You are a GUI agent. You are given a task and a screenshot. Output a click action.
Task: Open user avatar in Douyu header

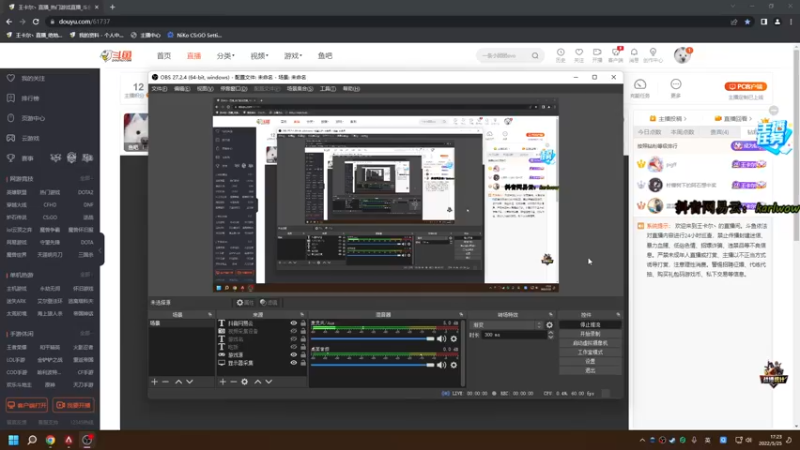coord(682,55)
